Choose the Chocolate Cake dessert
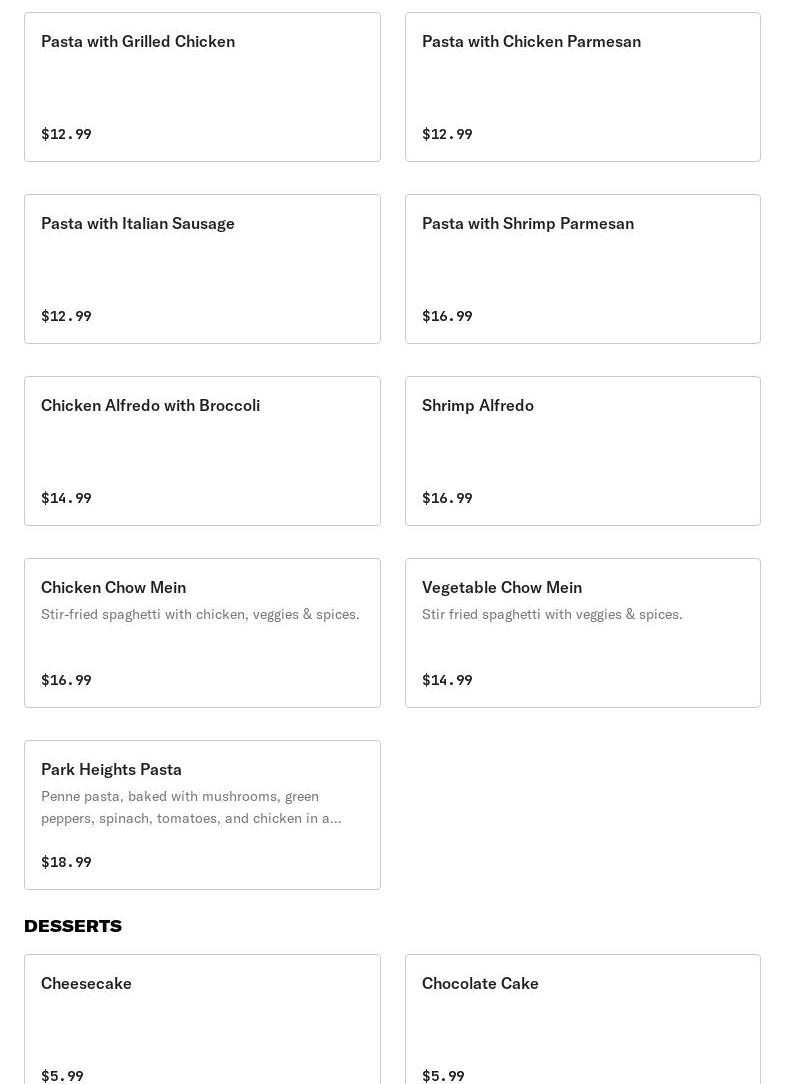 coord(583,1019)
